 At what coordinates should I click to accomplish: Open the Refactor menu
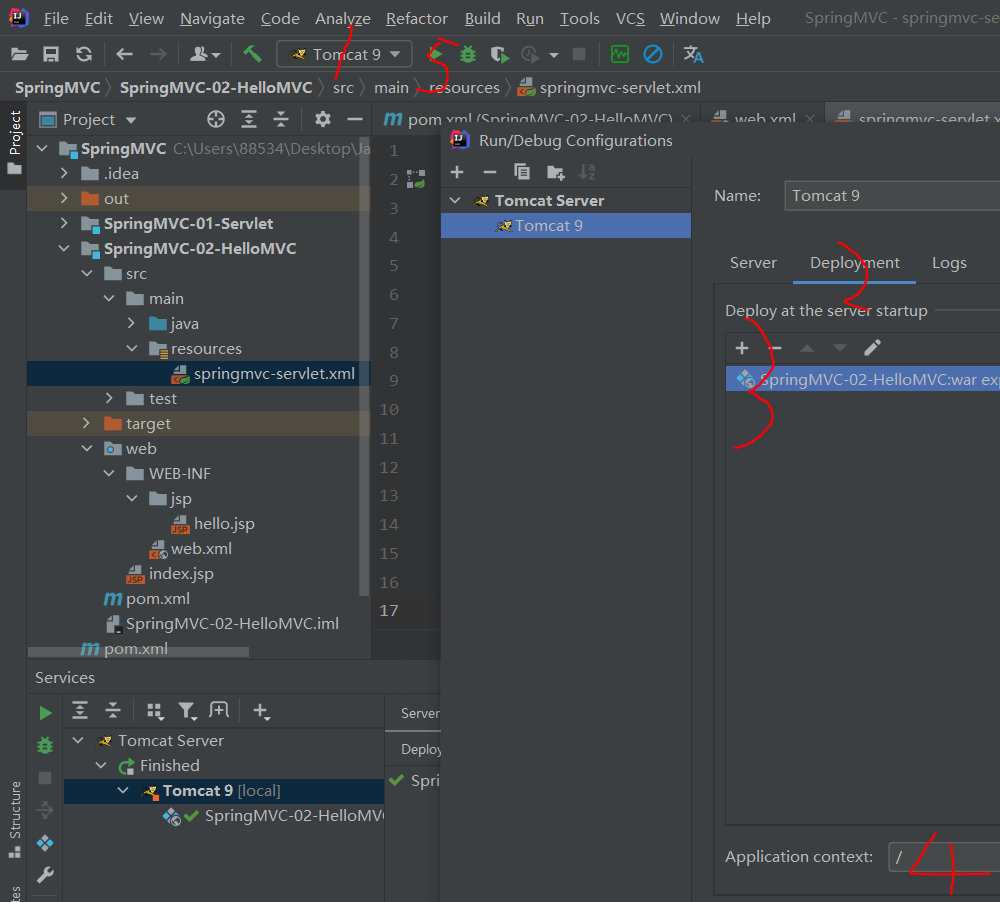point(416,18)
